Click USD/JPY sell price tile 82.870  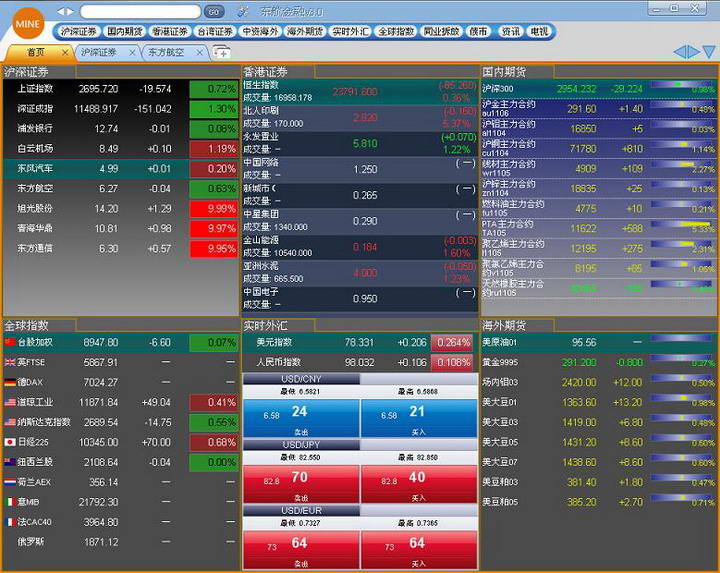click(x=301, y=484)
